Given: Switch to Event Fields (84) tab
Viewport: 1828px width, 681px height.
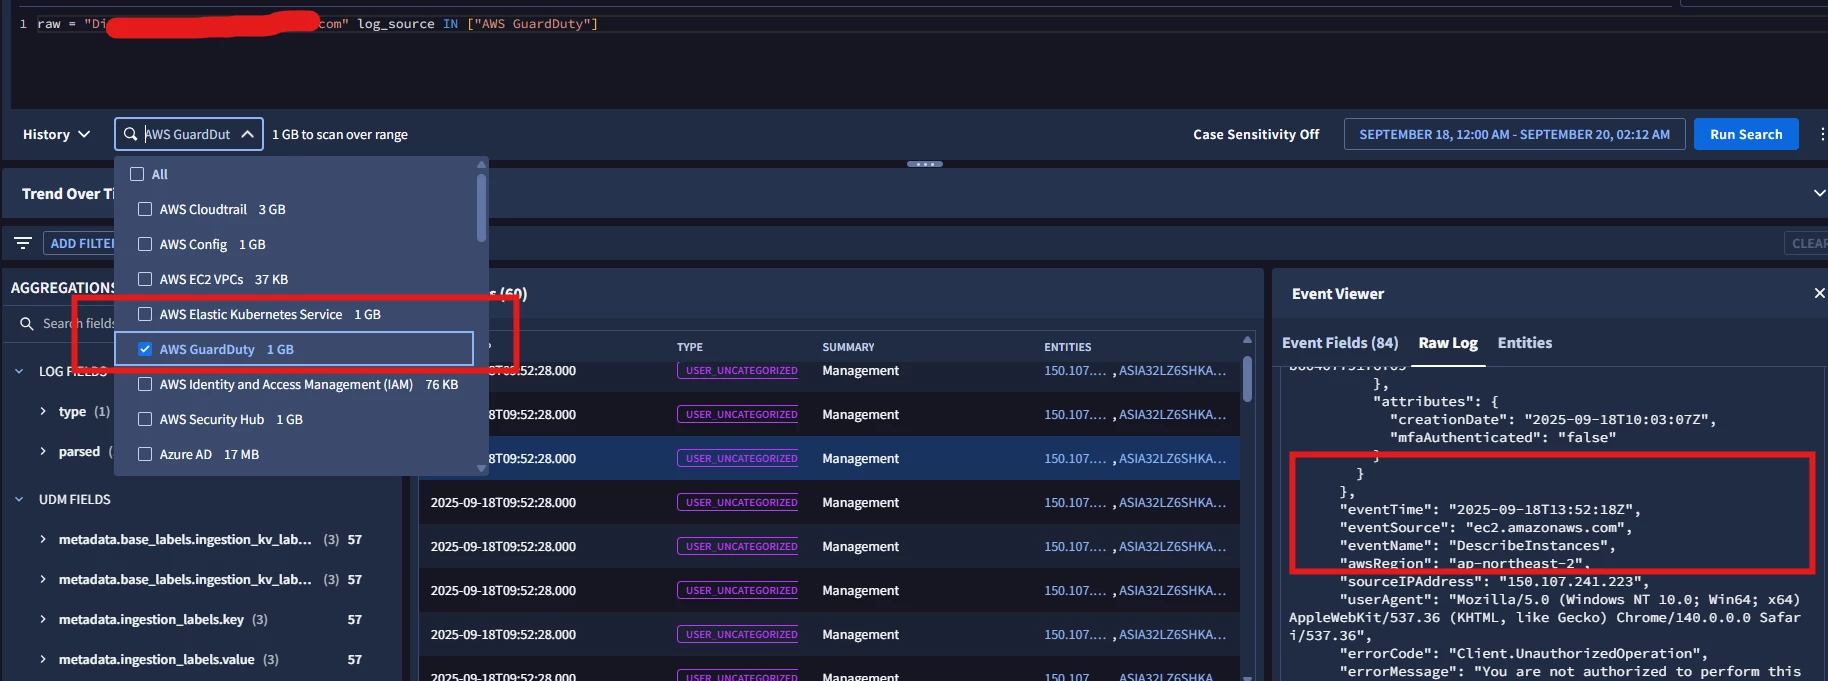Looking at the screenshot, I should 1340,343.
